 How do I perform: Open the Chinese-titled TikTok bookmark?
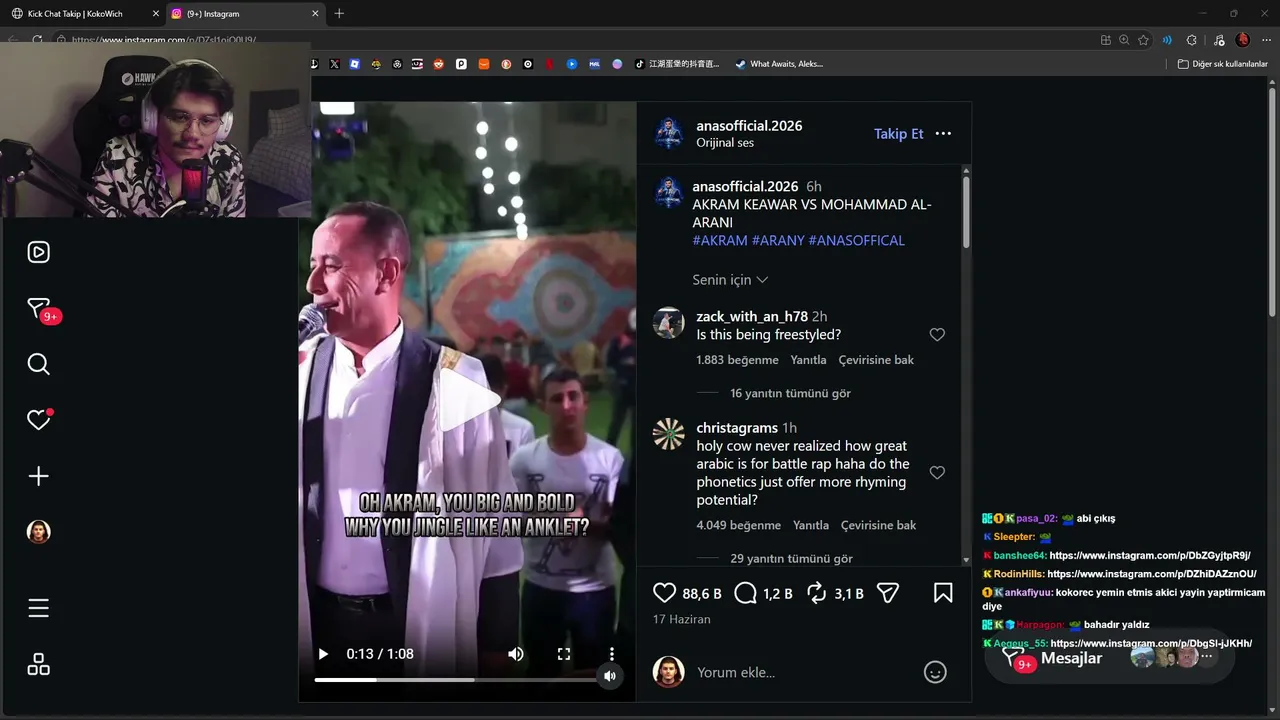677,64
